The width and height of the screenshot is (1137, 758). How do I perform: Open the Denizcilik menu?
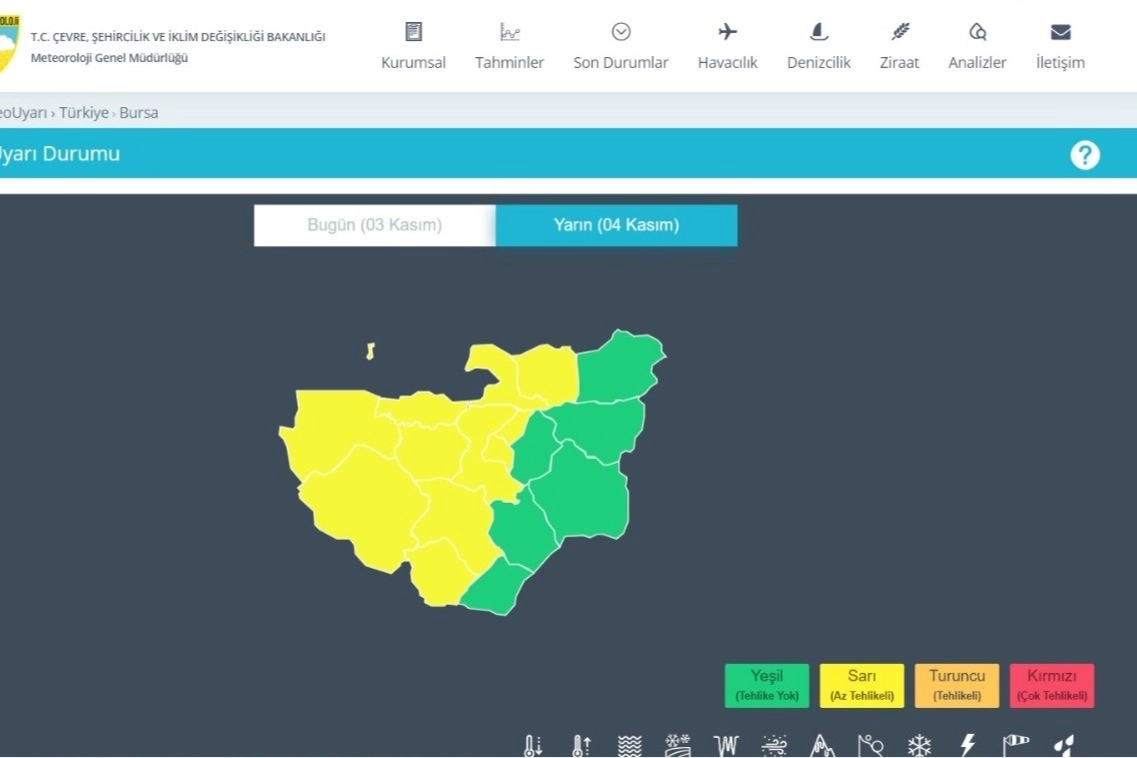(x=818, y=47)
